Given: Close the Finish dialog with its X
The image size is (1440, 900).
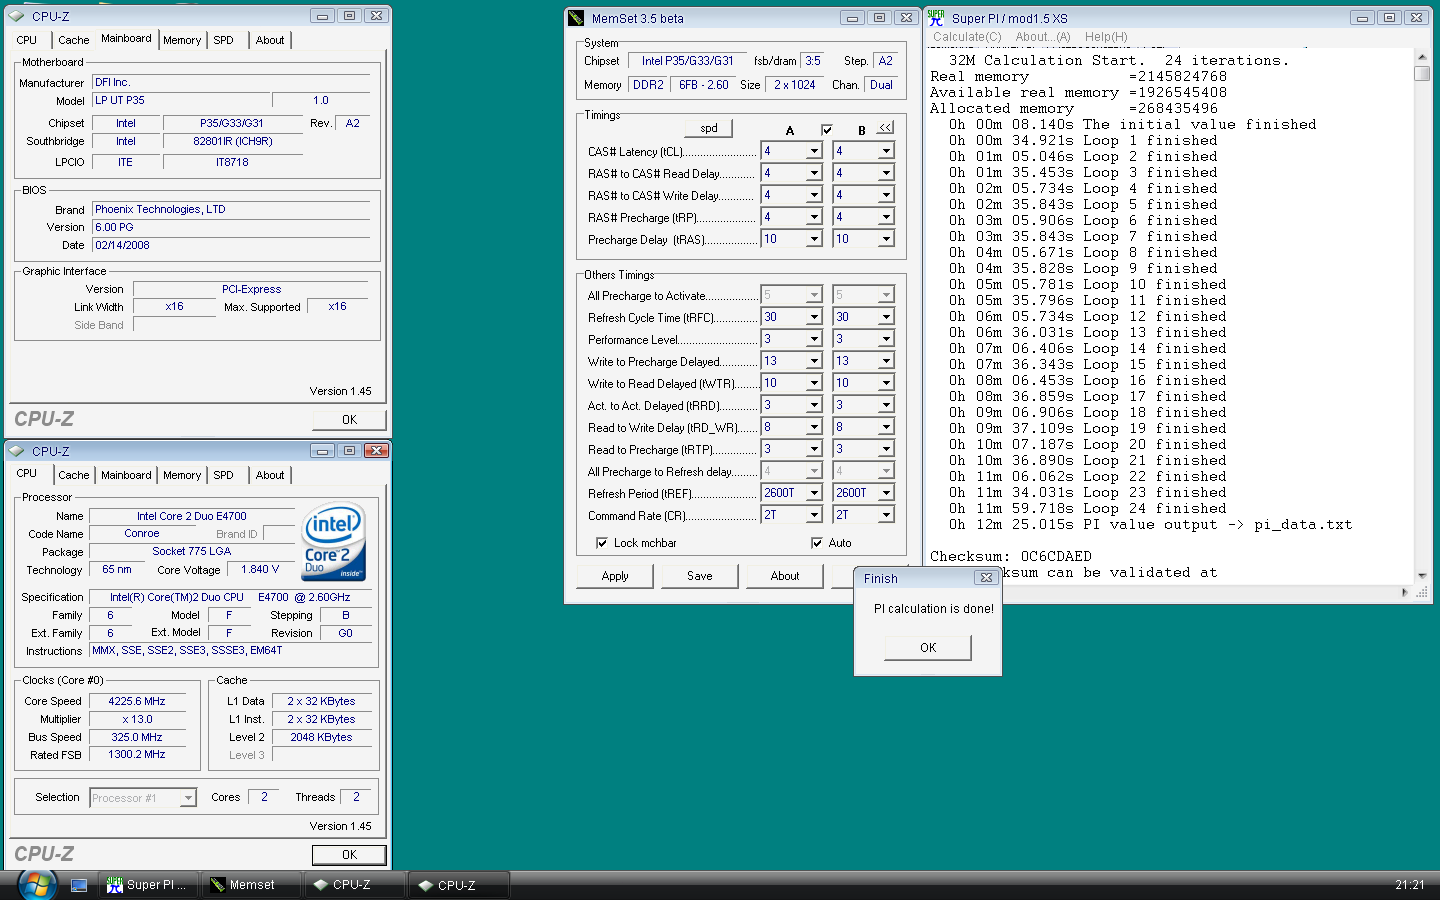Looking at the screenshot, I should click(x=986, y=578).
